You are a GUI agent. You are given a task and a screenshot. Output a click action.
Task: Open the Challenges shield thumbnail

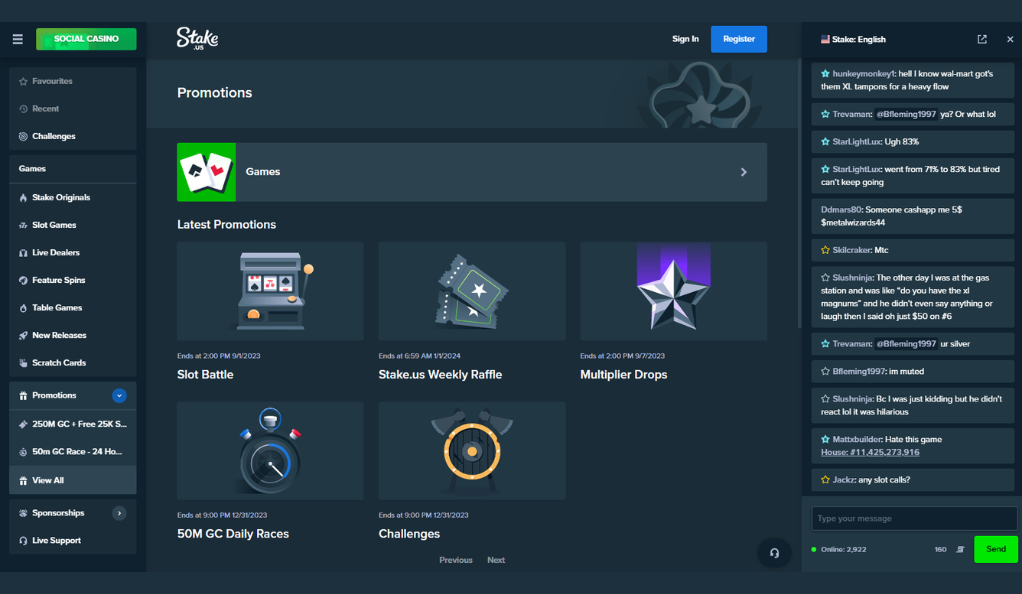click(472, 451)
